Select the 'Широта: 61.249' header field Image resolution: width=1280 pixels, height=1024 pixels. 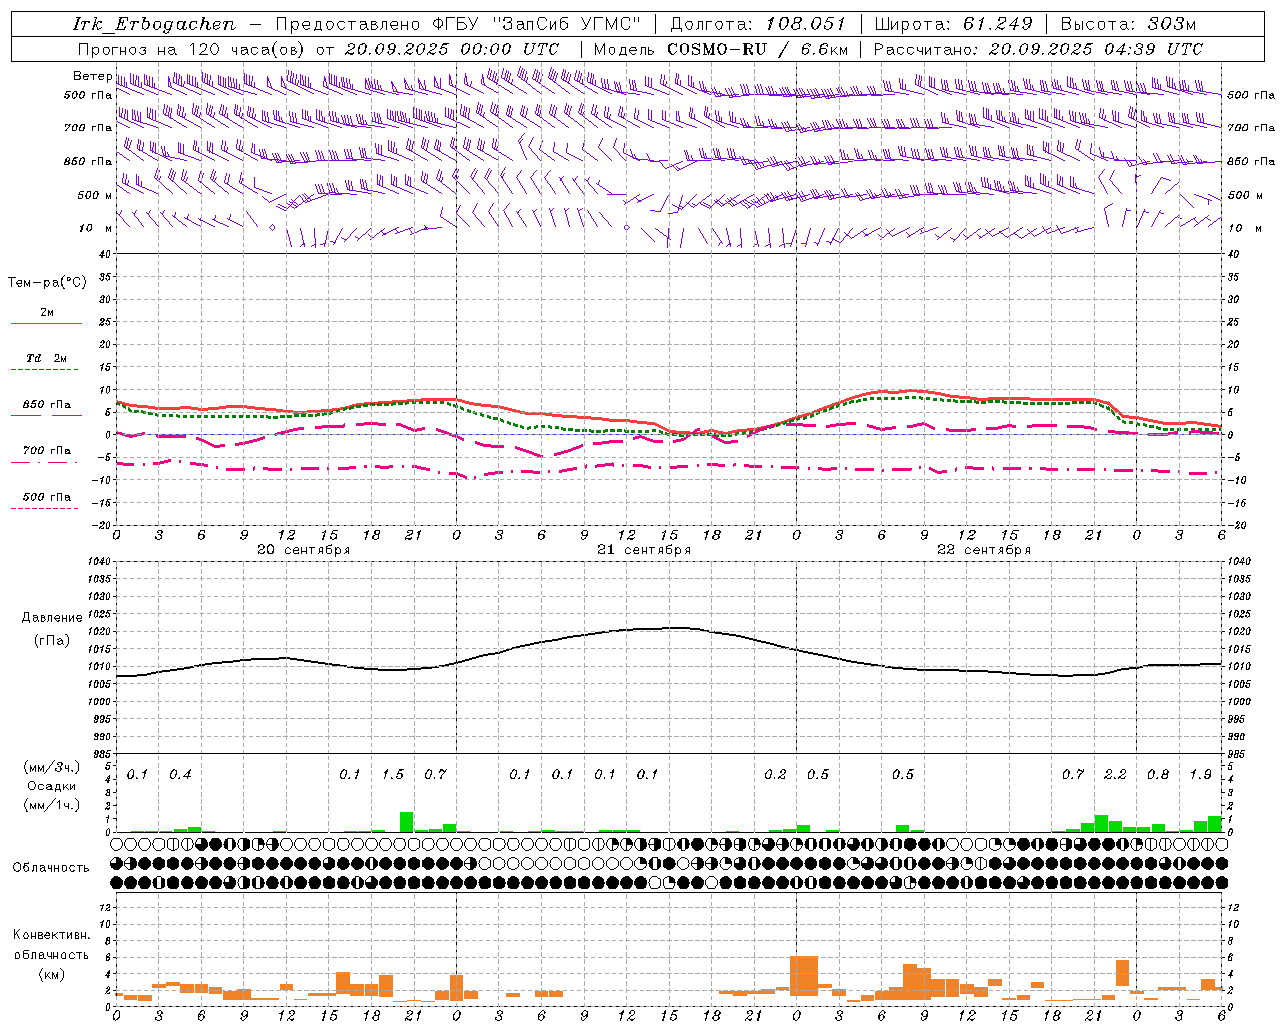coord(953,24)
